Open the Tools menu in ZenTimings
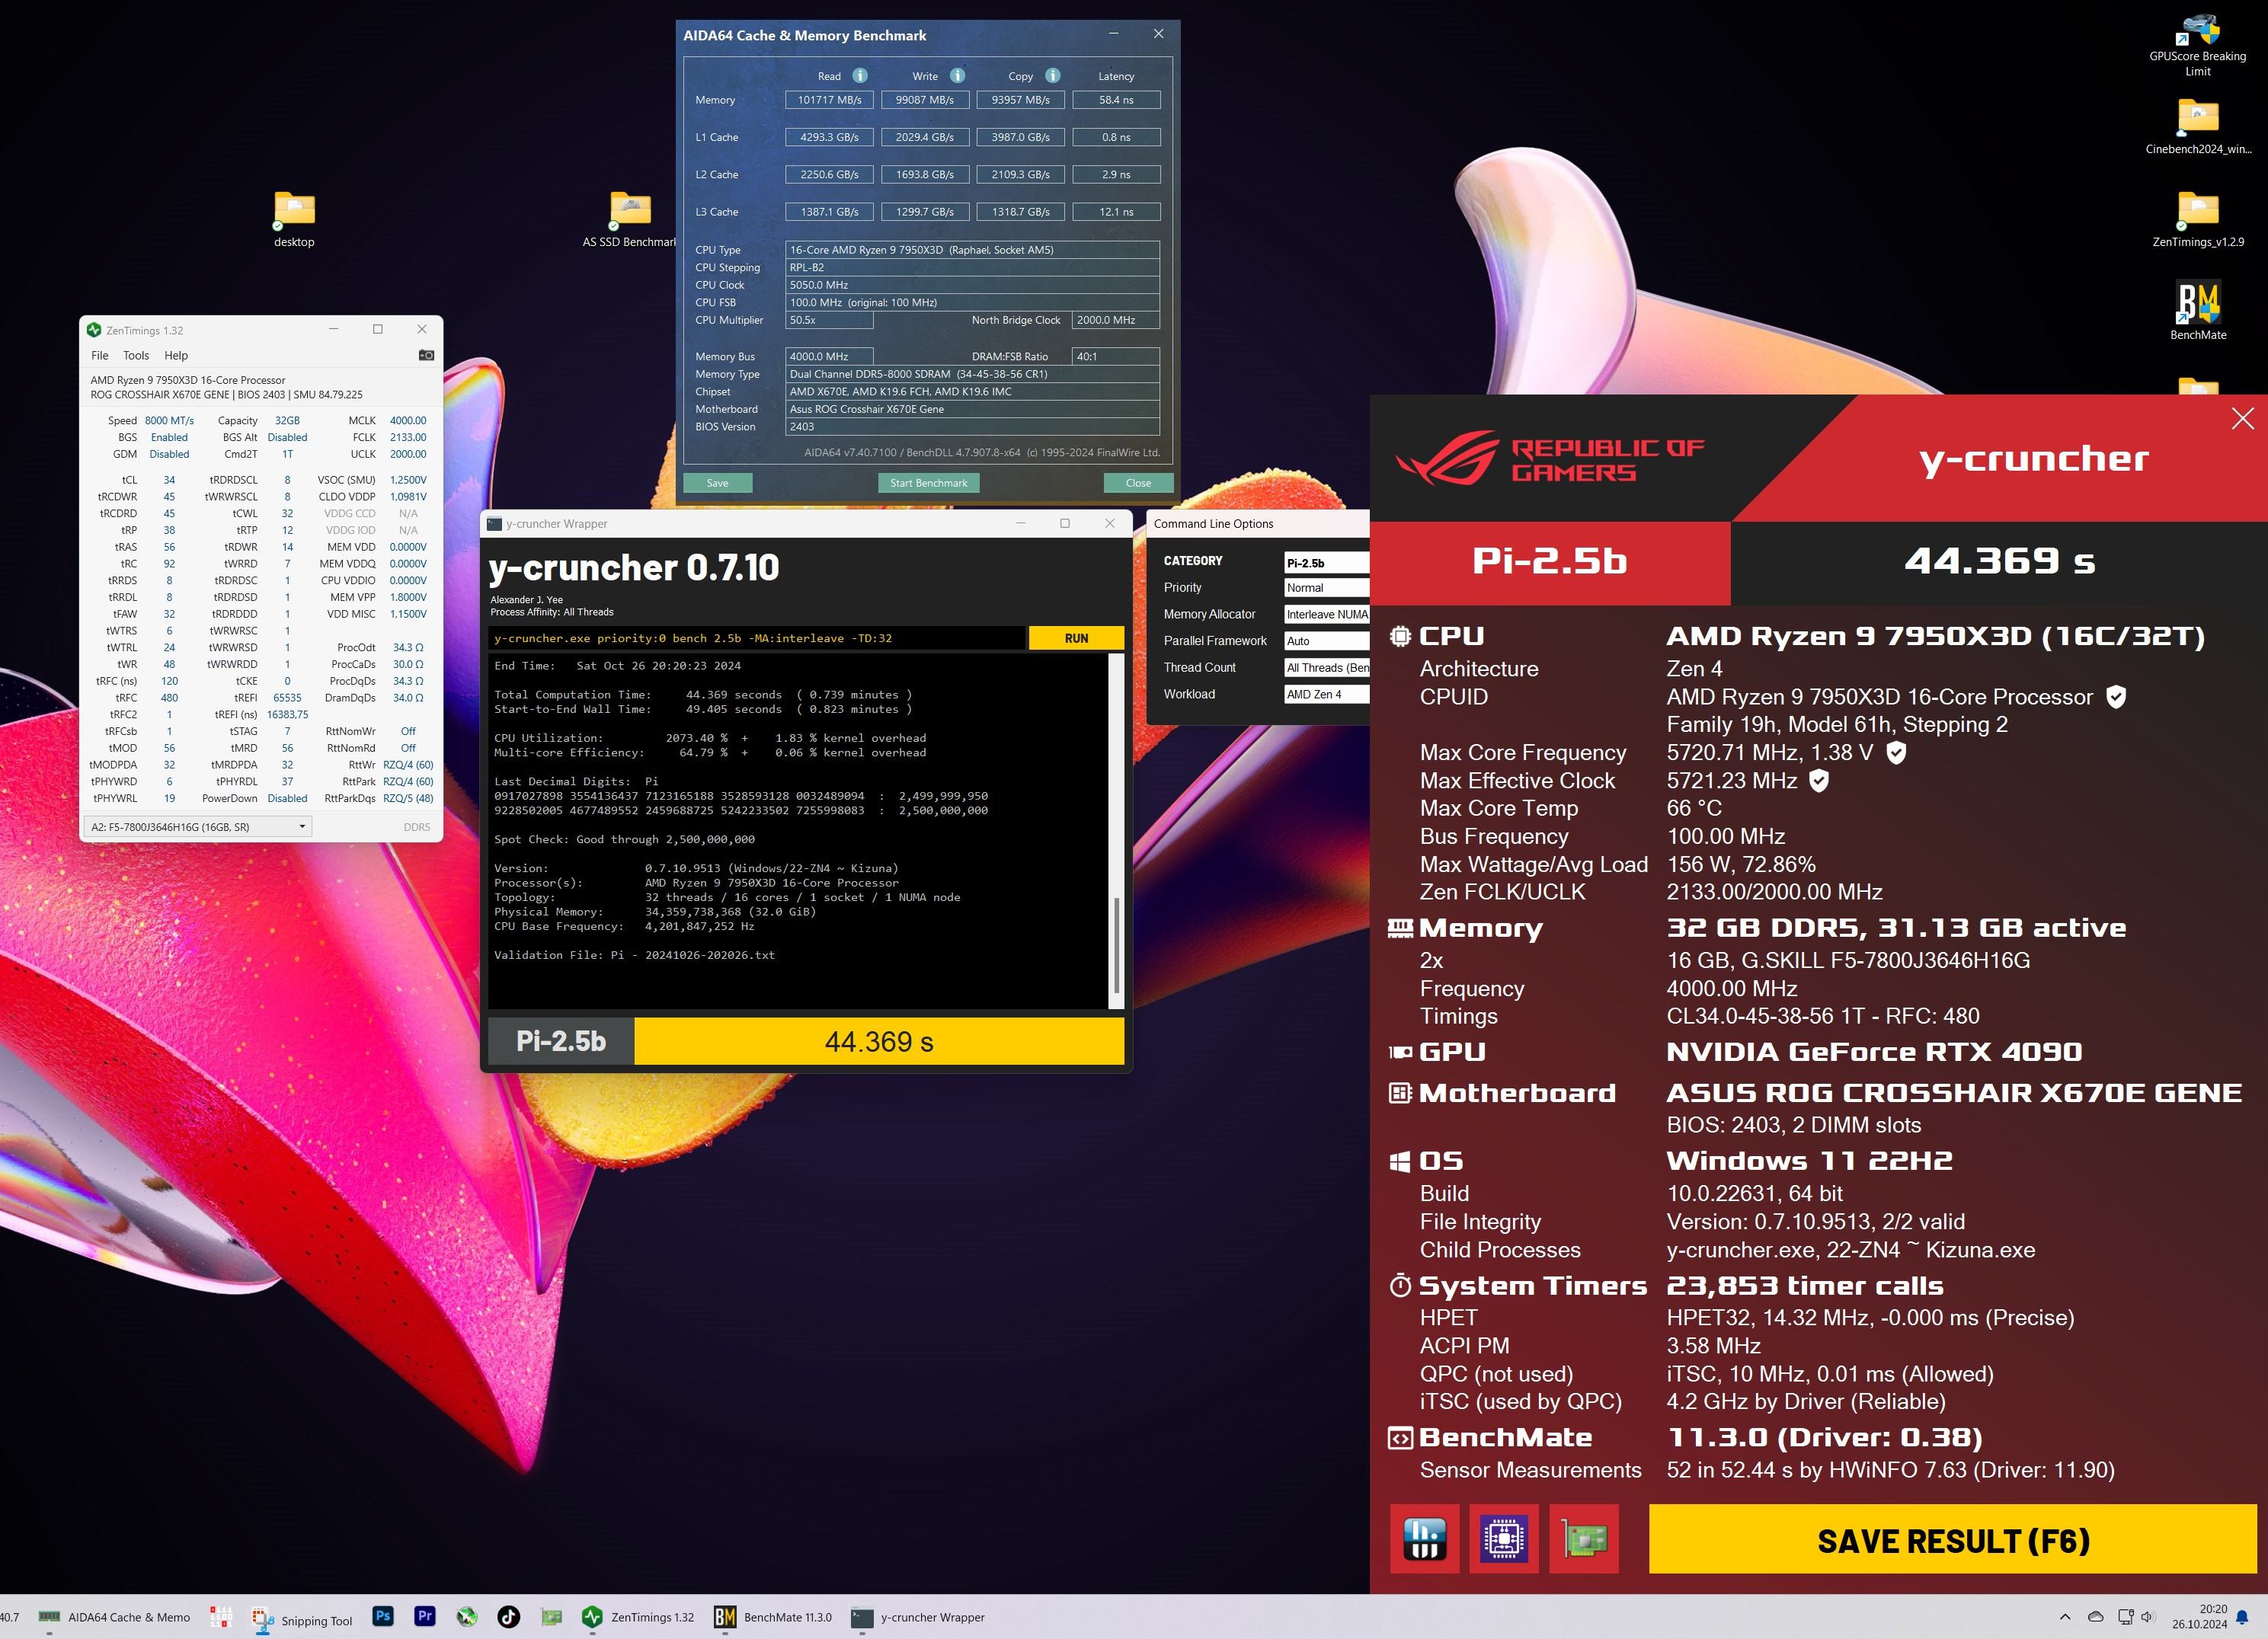Image resolution: width=2268 pixels, height=1639 pixels. coord(136,355)
